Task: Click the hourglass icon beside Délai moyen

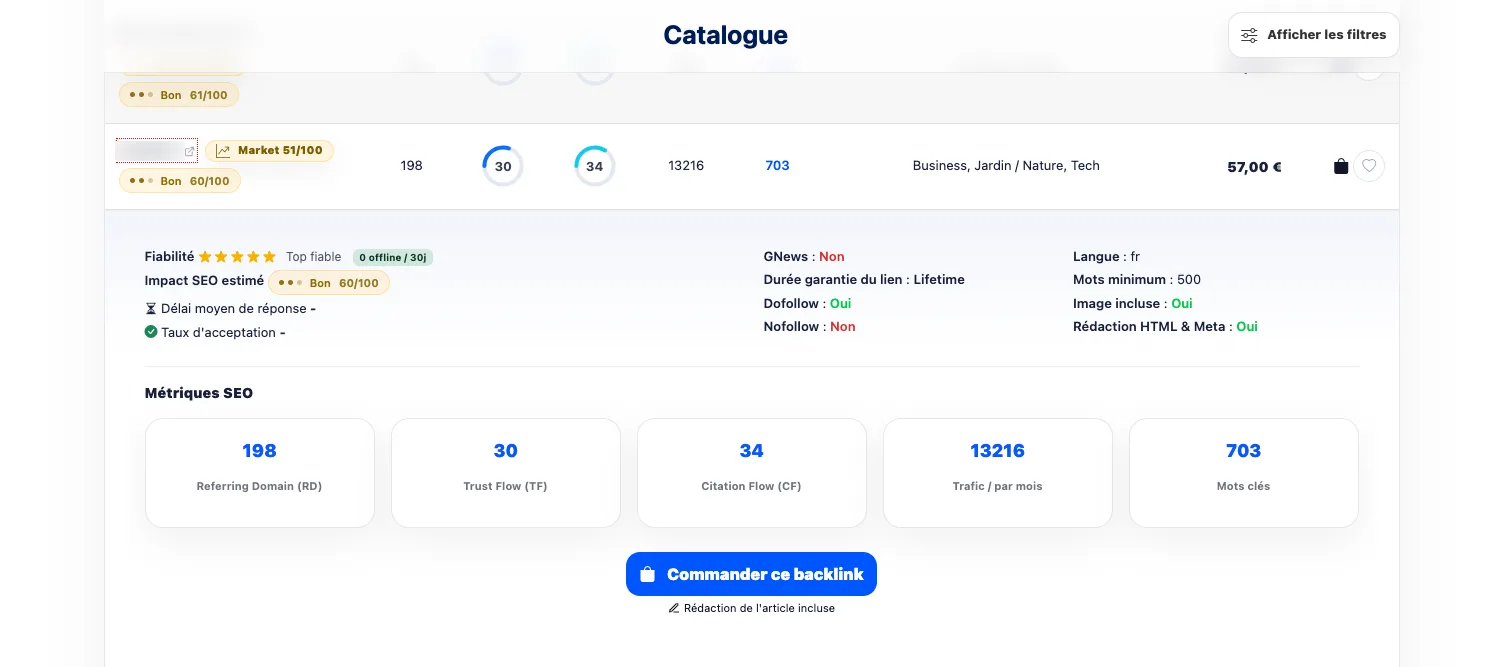Action: click(x=151, y=309)
